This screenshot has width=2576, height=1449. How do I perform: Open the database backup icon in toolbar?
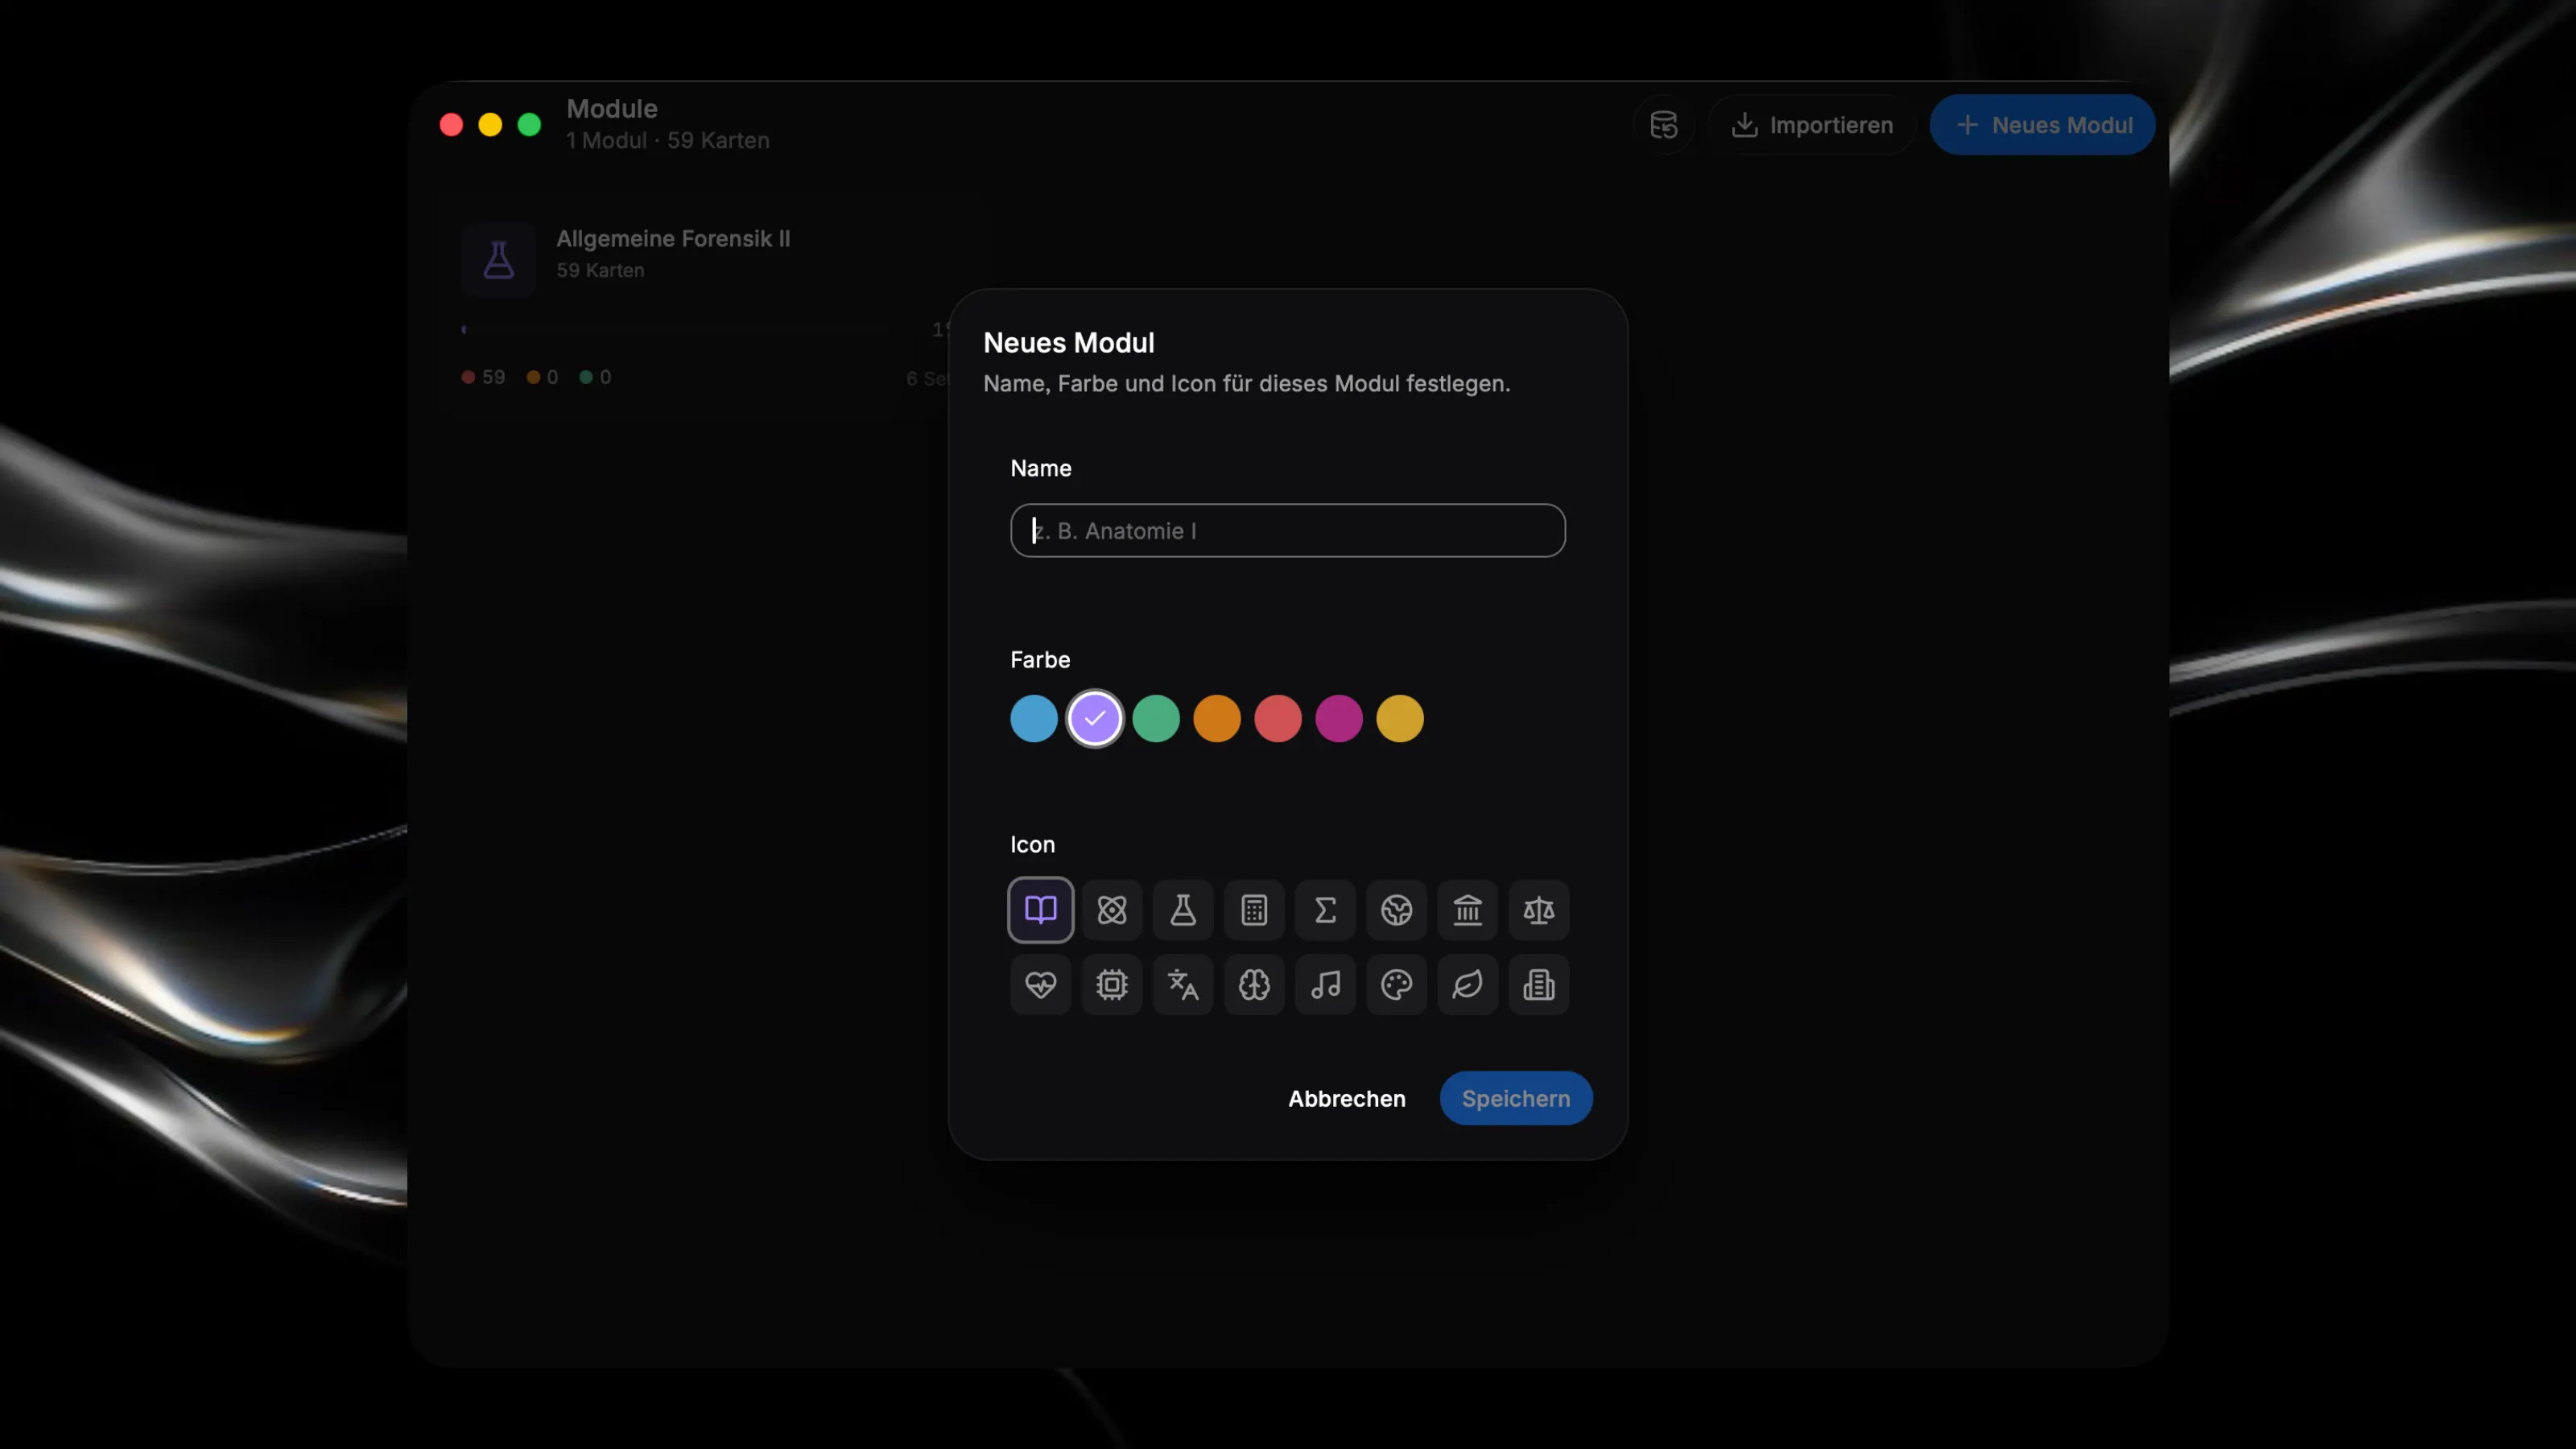1663,125
